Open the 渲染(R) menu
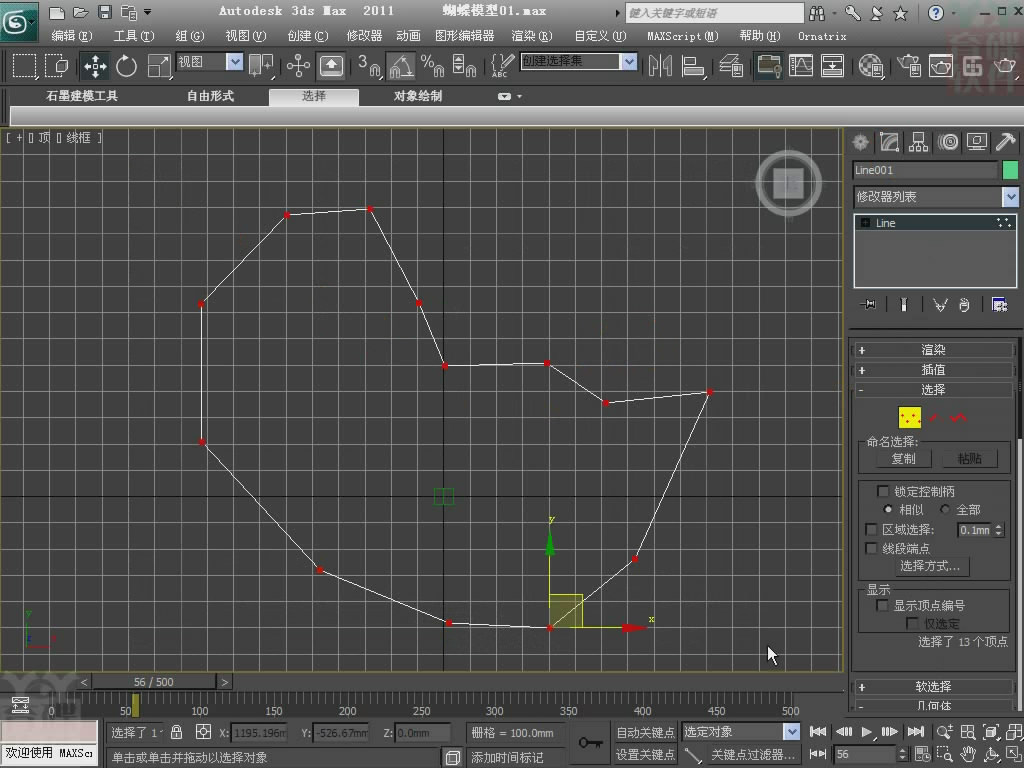1024x768 pixels. click(x=532, y=36)
